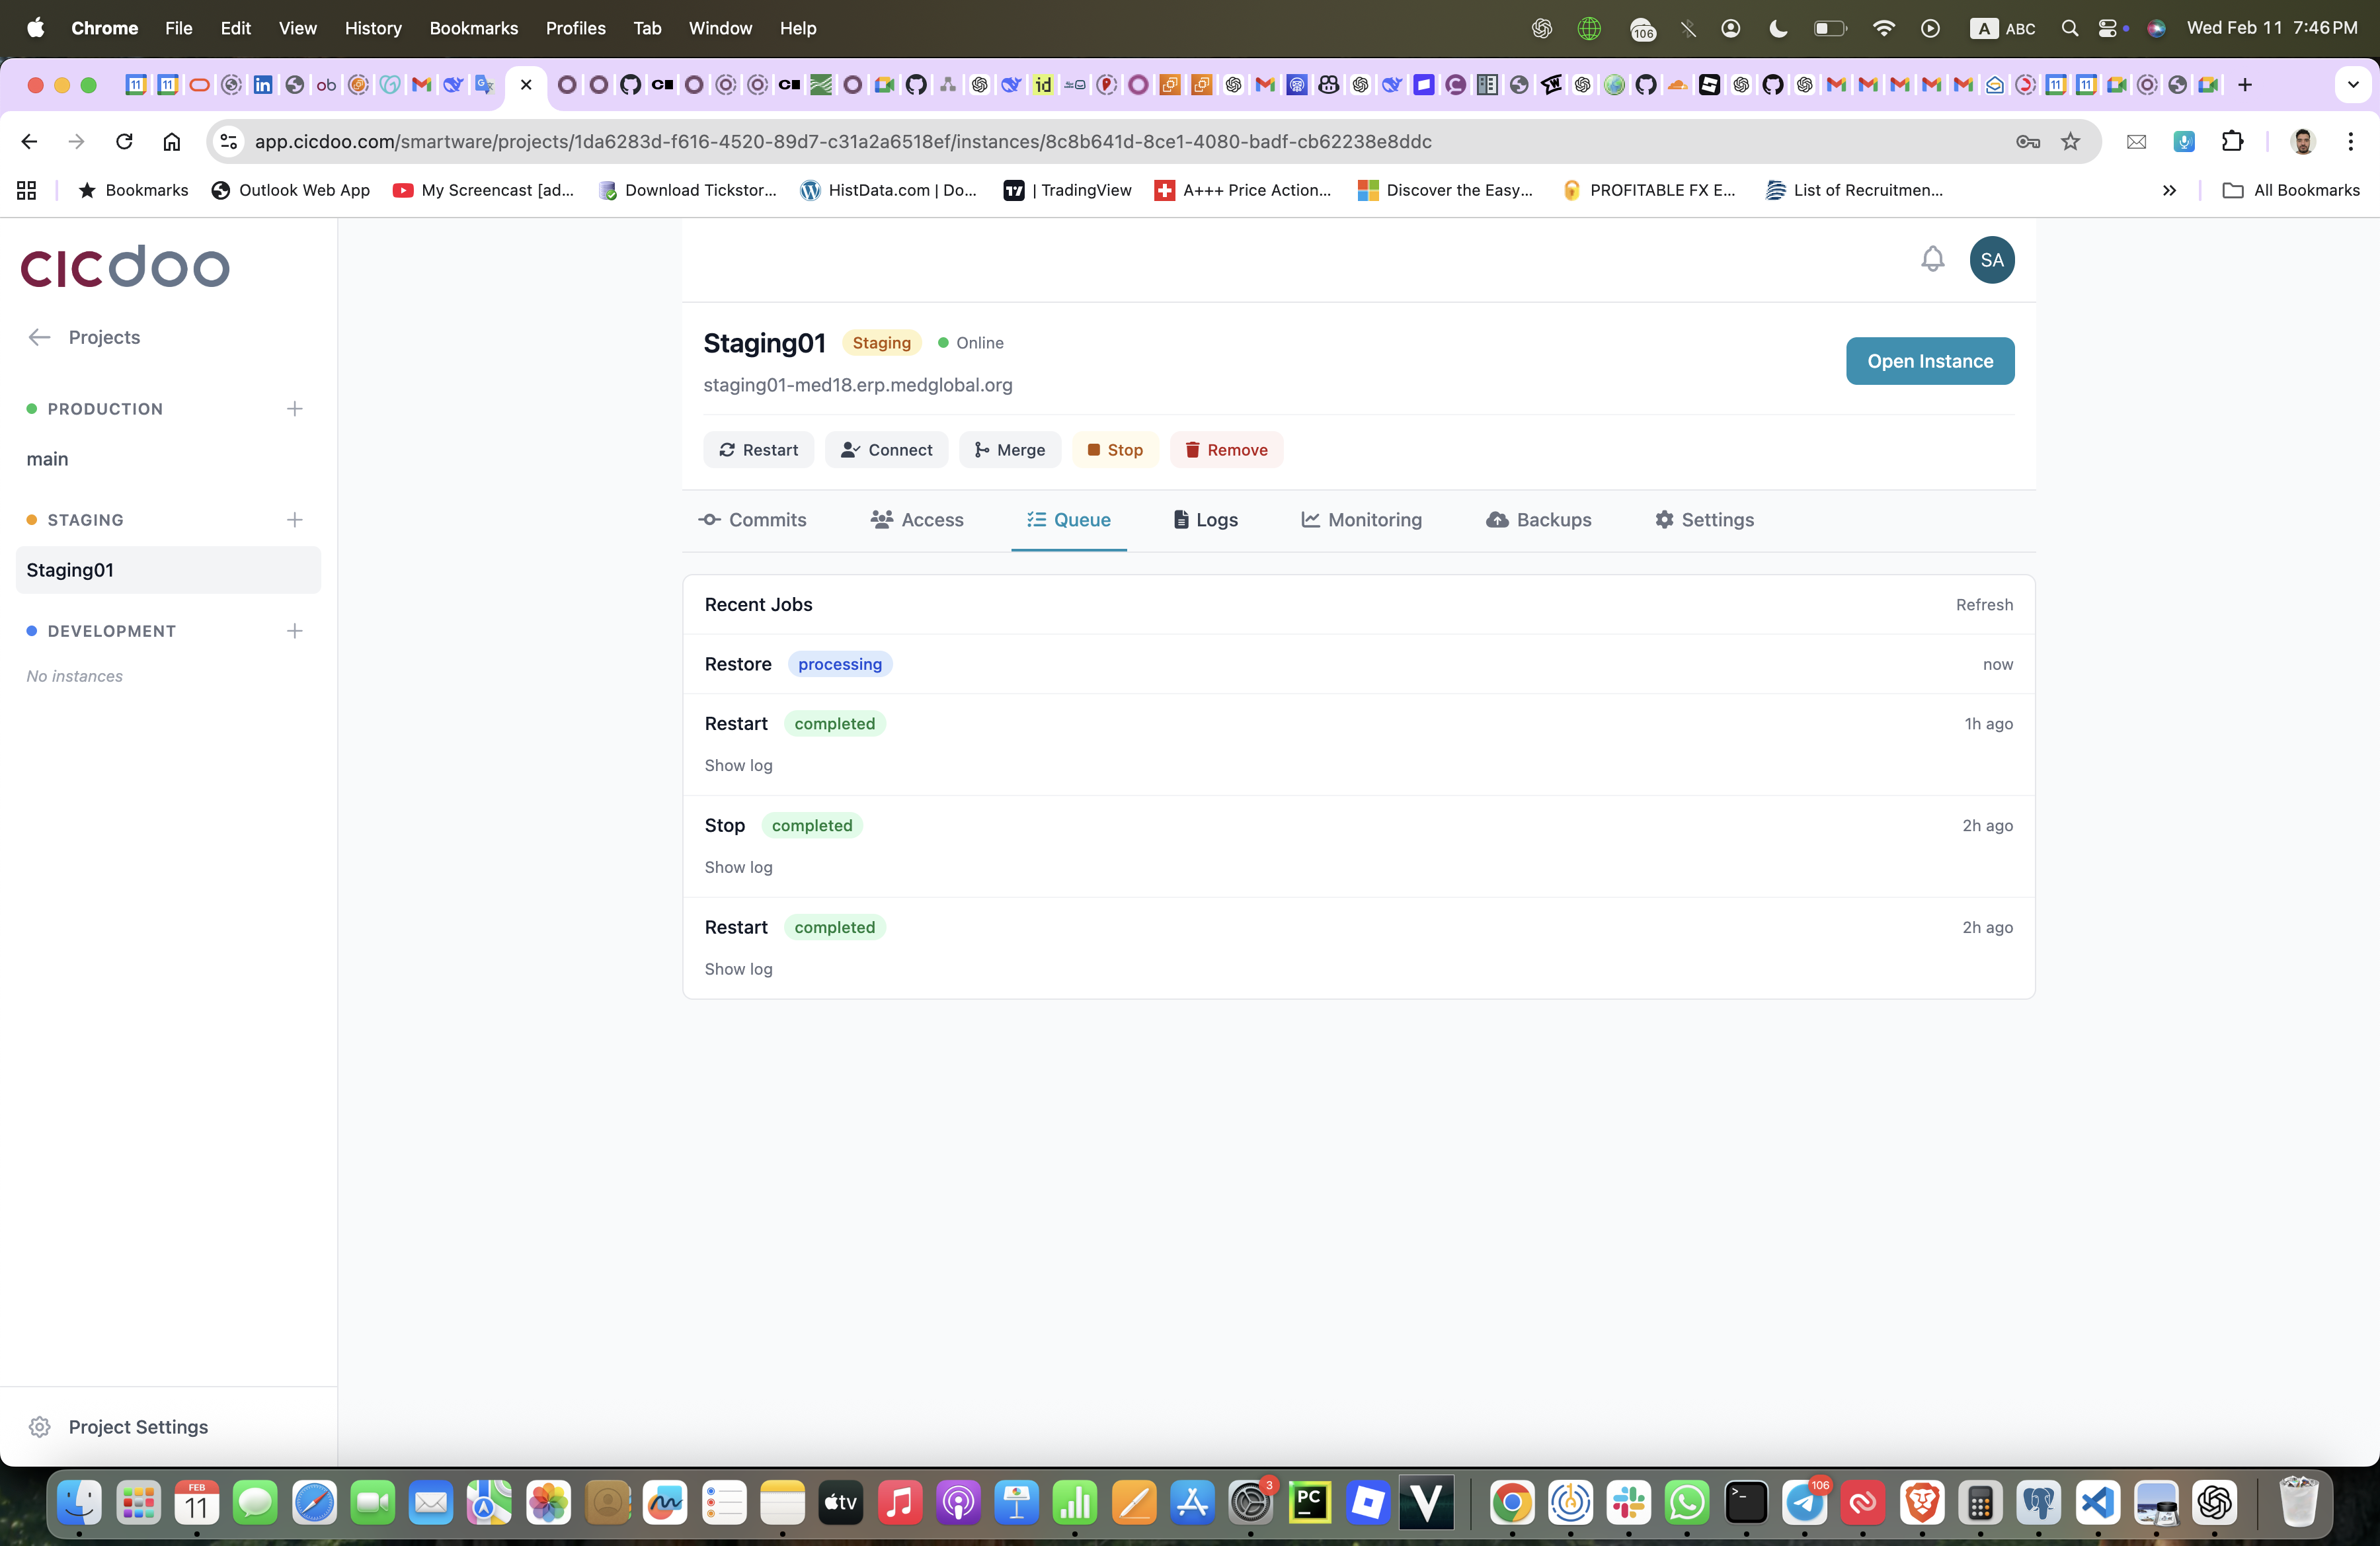Click the notifications bell icon
This screenshot has width=2380, height=1546.
(x=1932, y=260)
